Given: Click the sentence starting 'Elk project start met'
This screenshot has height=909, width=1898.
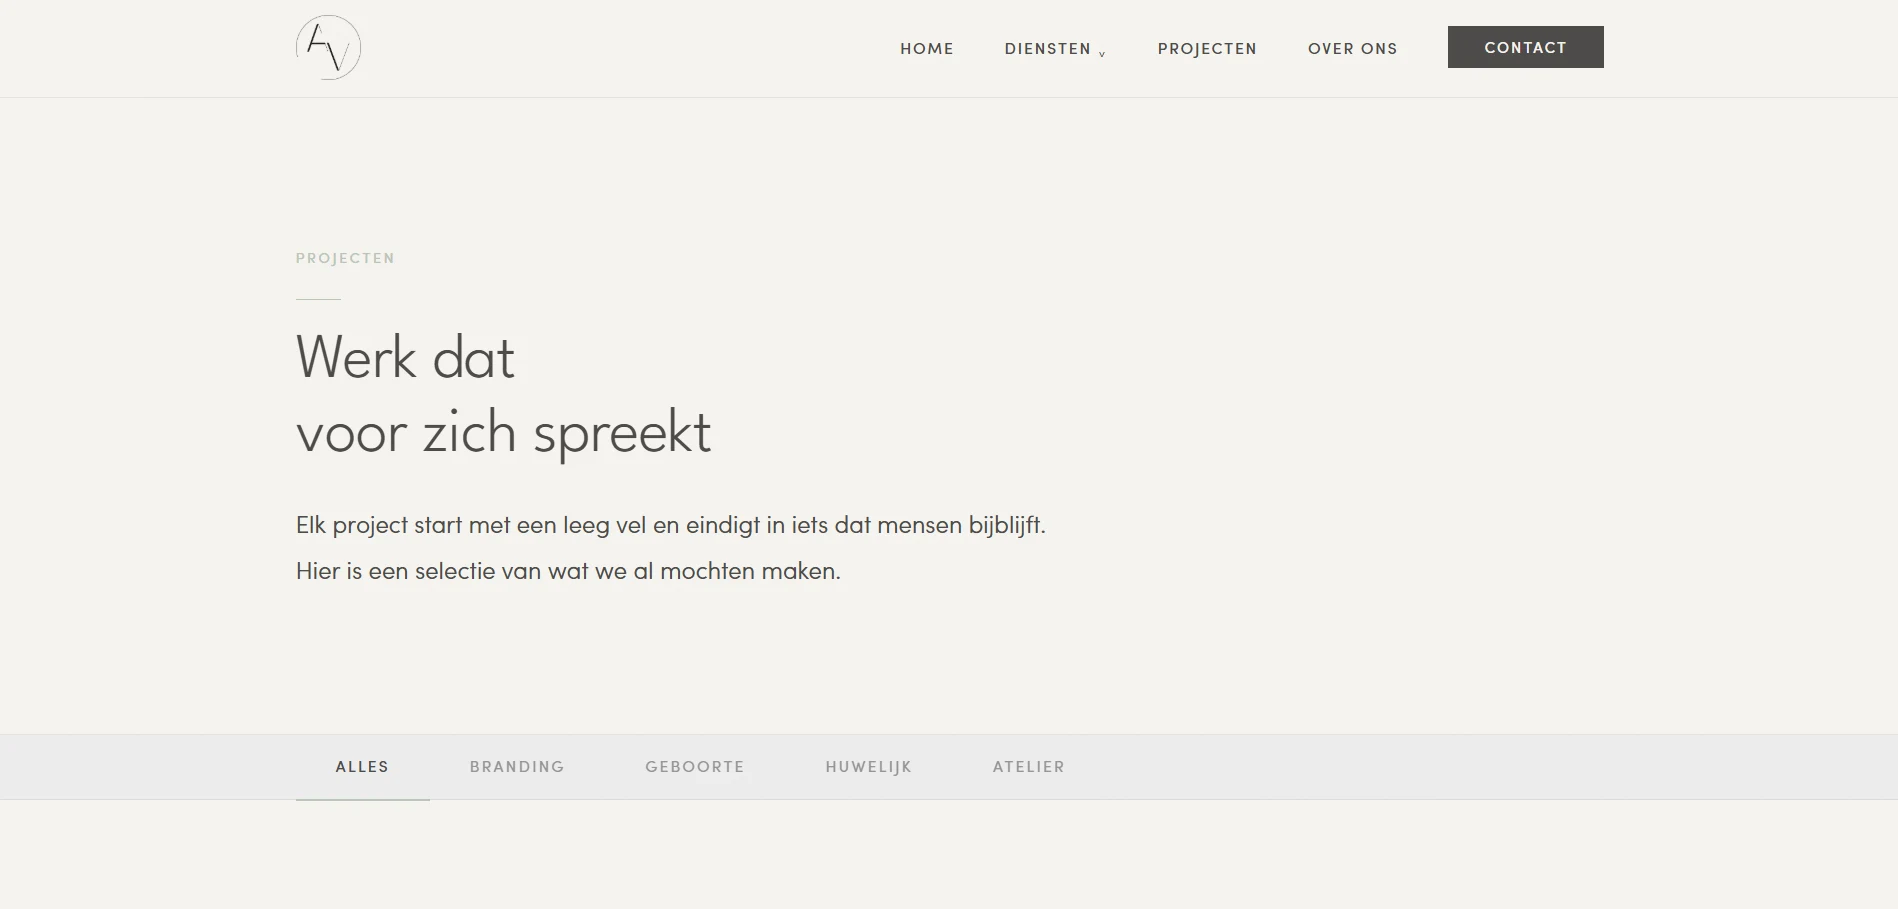Looking at the screenshot, I should coord(670,525).
